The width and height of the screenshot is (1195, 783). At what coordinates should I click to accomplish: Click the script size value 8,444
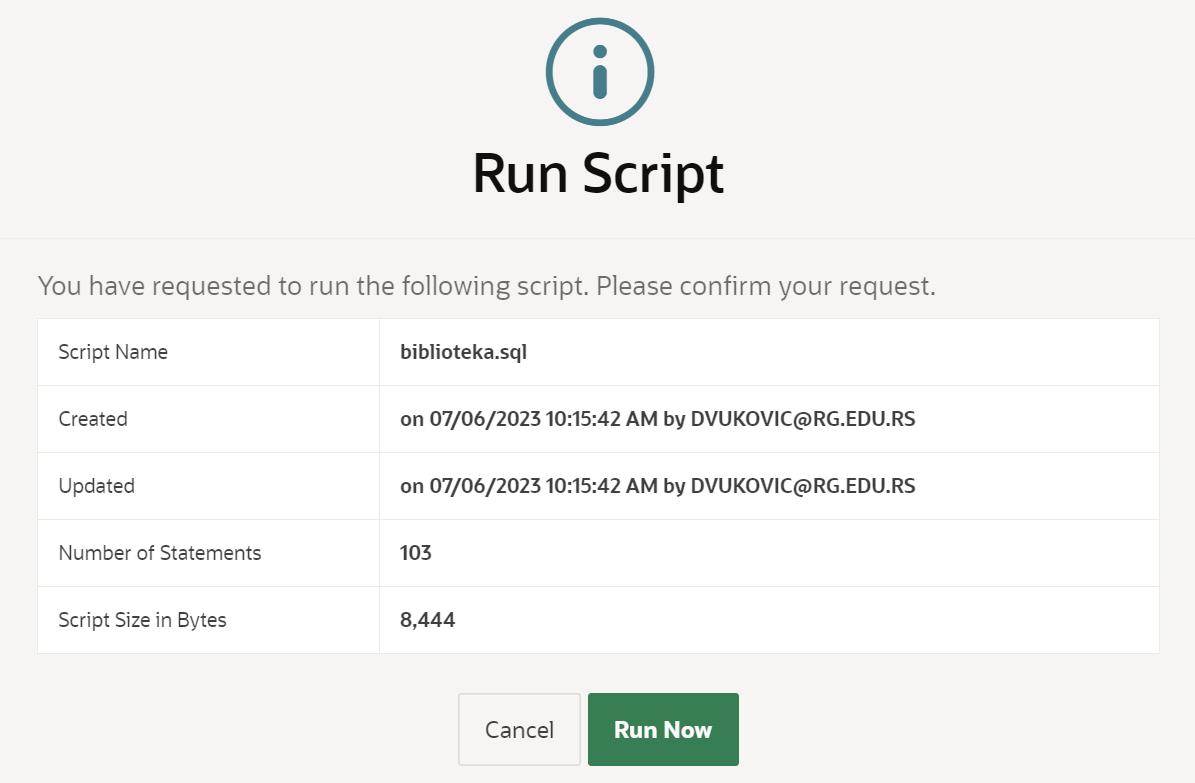pos(427,620)
